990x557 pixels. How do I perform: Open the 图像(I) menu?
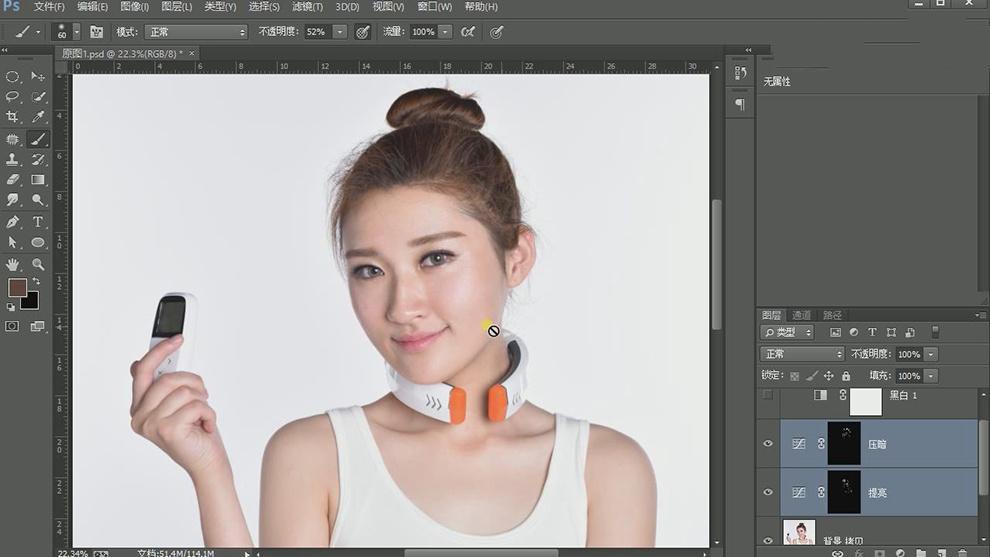[135, 7]
